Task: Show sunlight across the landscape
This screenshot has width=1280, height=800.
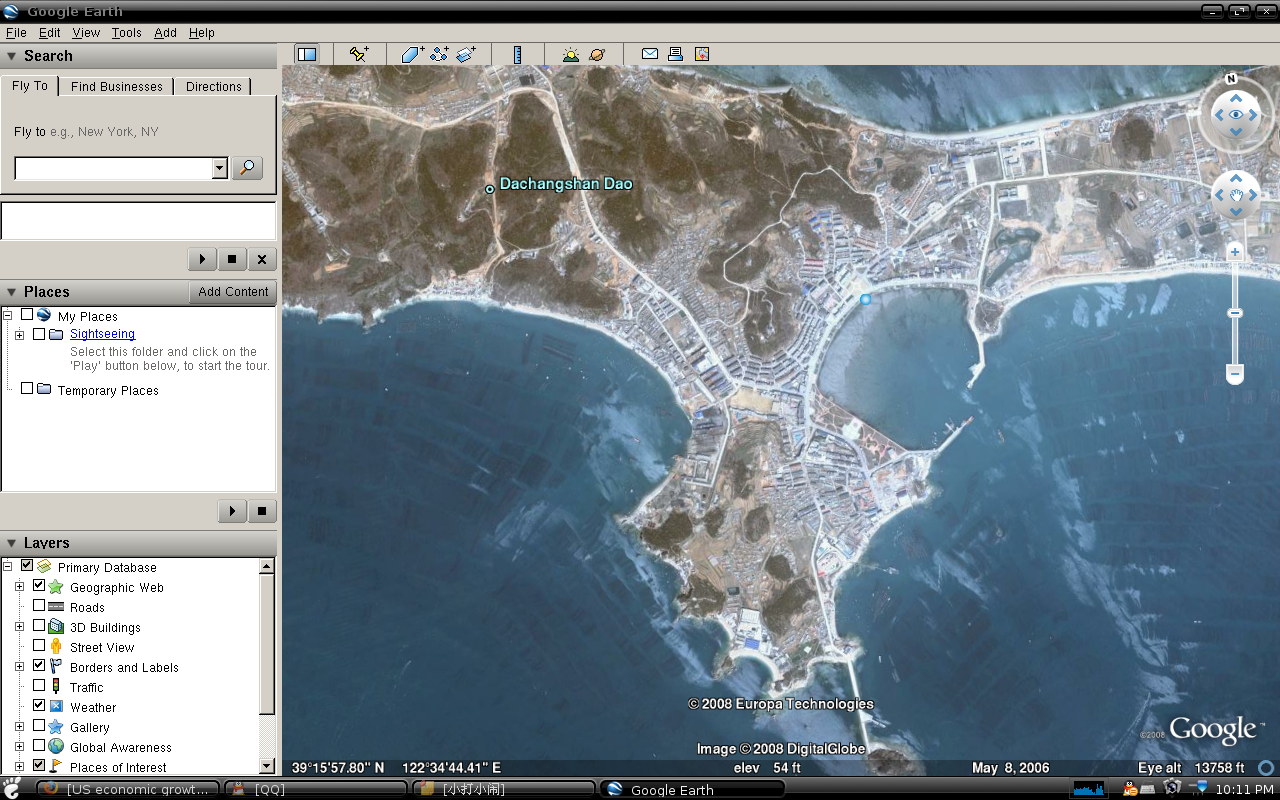Action: pos(570,54)
